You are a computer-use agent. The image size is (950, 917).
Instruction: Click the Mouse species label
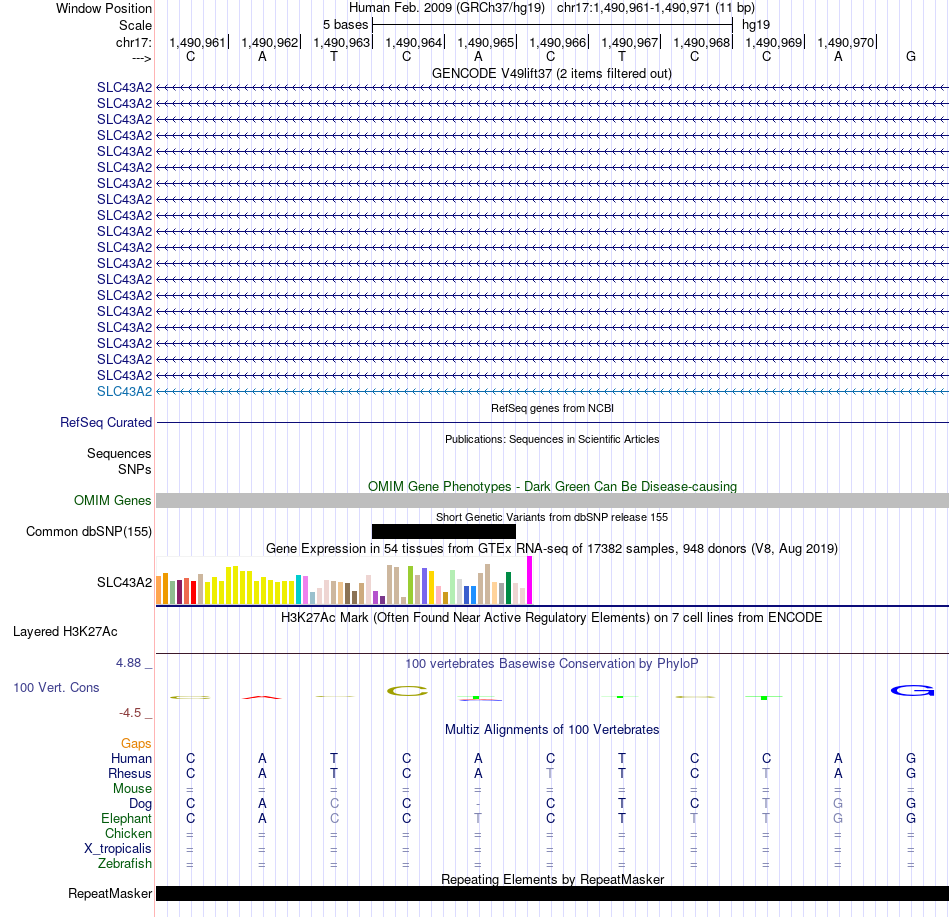coord(132,789)
